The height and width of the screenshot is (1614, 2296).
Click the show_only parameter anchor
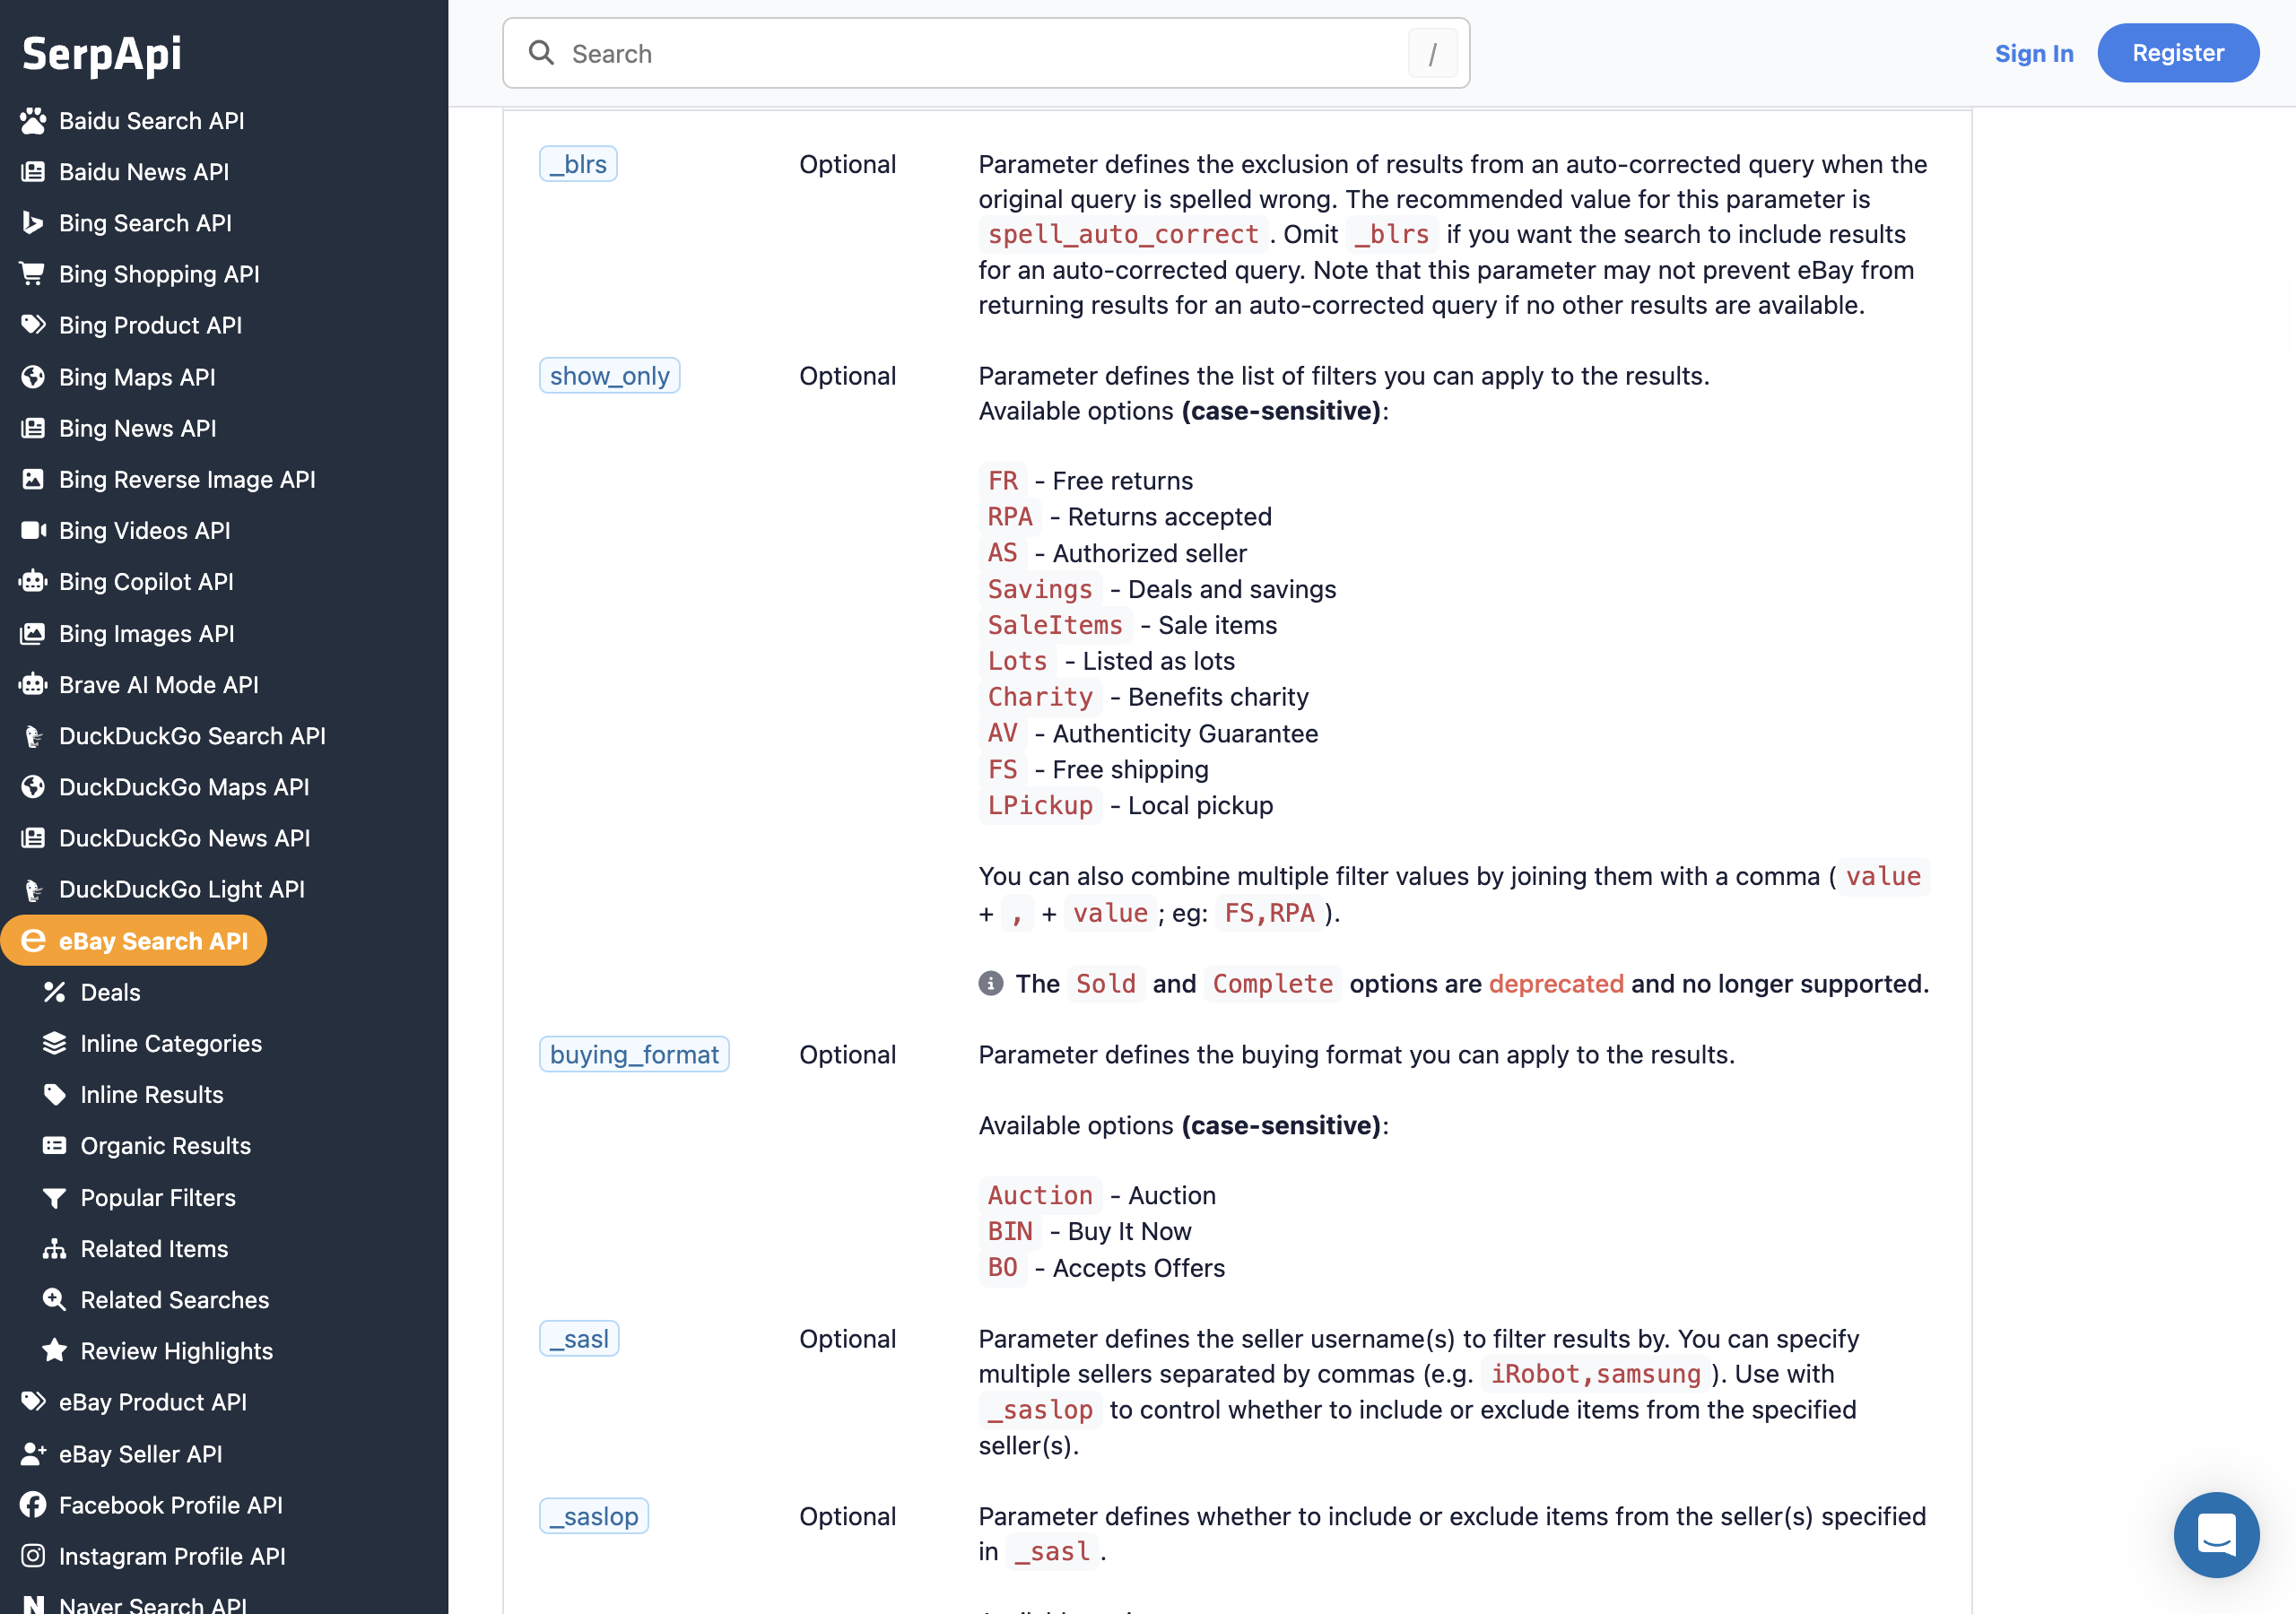click(x=610, y=376)
